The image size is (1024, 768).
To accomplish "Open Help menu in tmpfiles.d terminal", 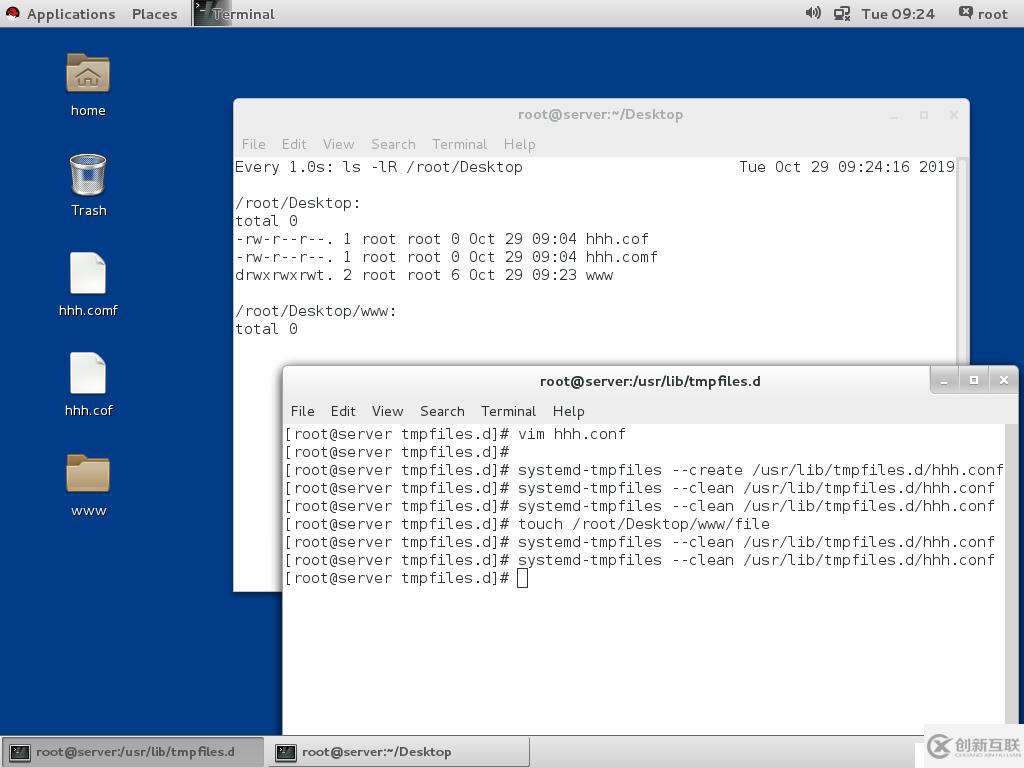I will [x=568, y=411].
